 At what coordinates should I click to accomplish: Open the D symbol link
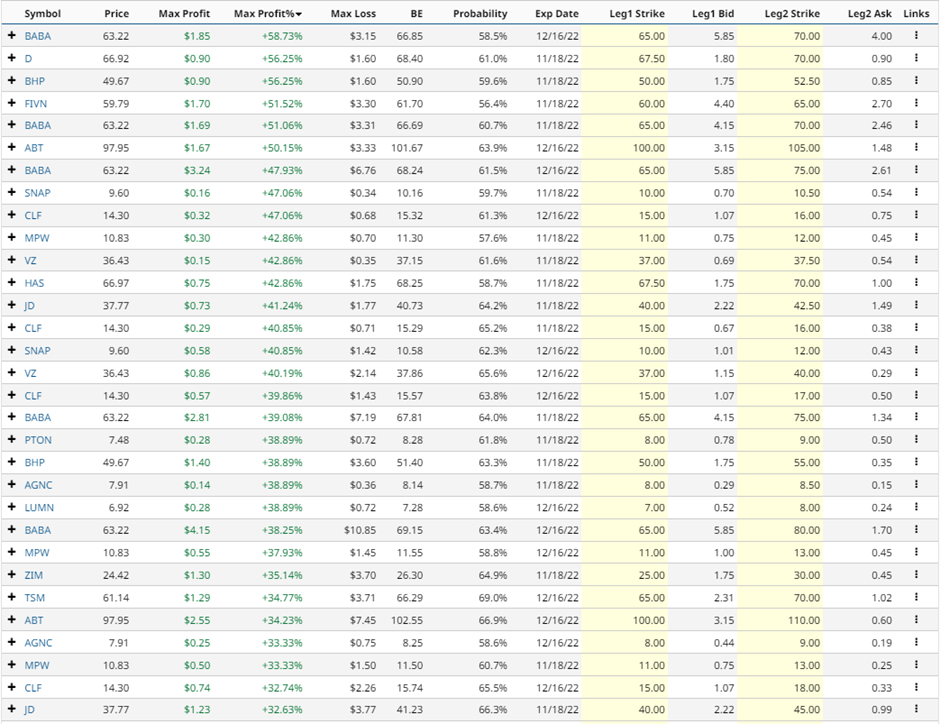pyautogui.click(x=28, y=58)
